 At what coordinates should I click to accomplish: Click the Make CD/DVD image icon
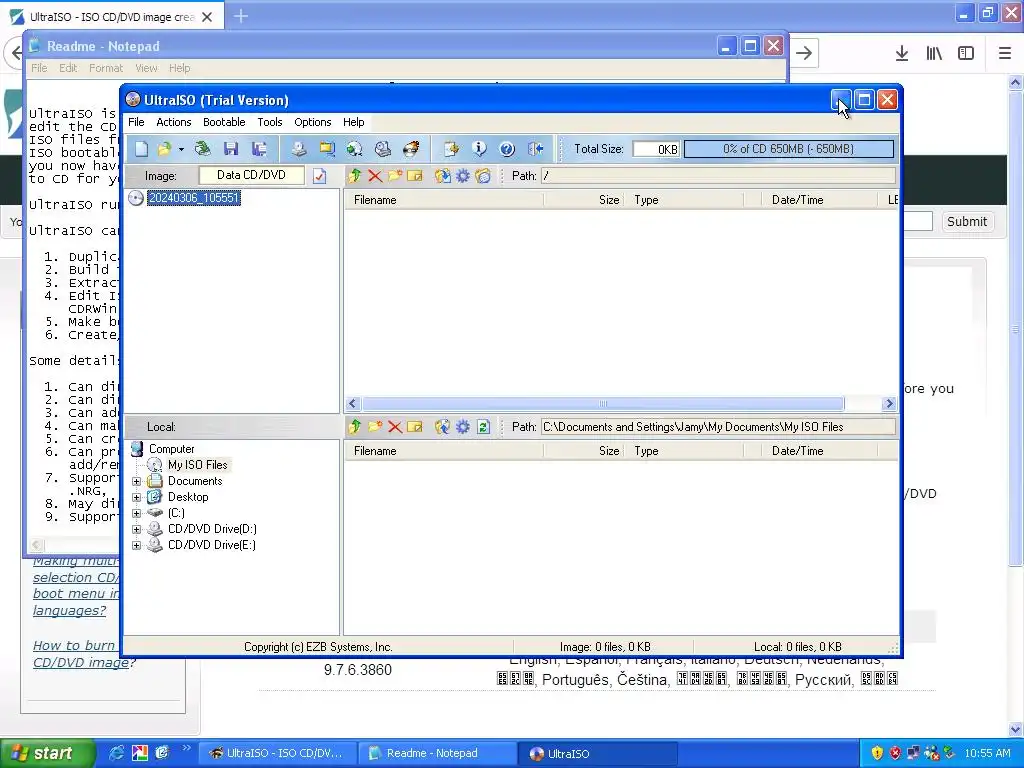298,149
